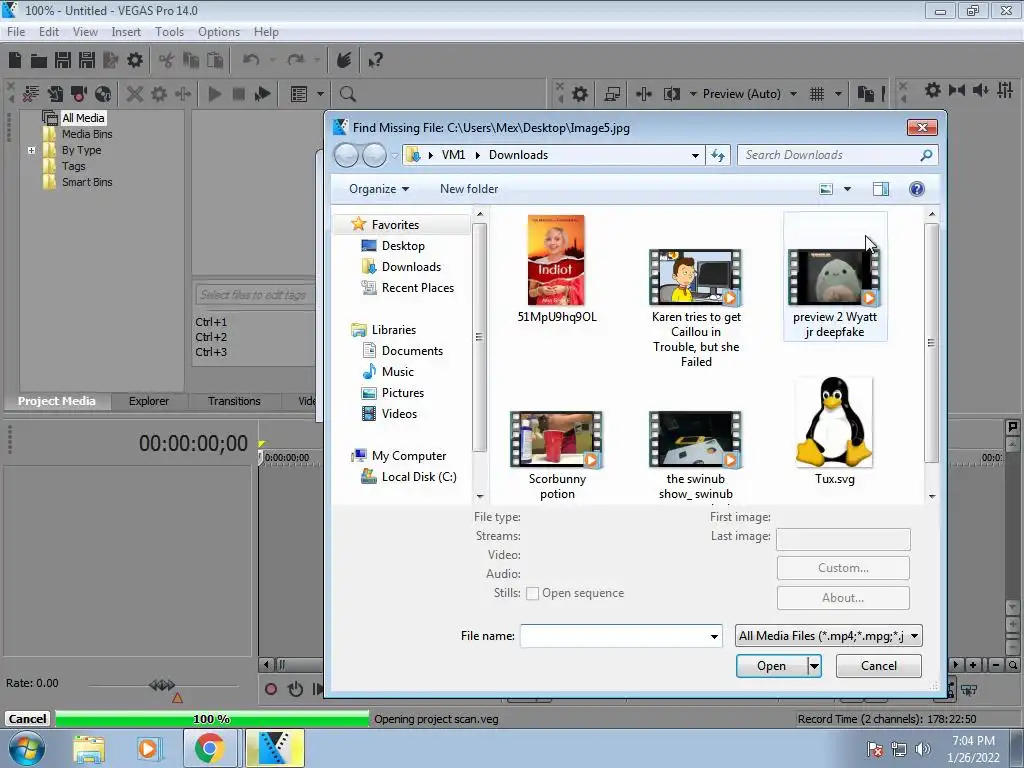Click the Cut scissors icon

click(x=167, y=61)
